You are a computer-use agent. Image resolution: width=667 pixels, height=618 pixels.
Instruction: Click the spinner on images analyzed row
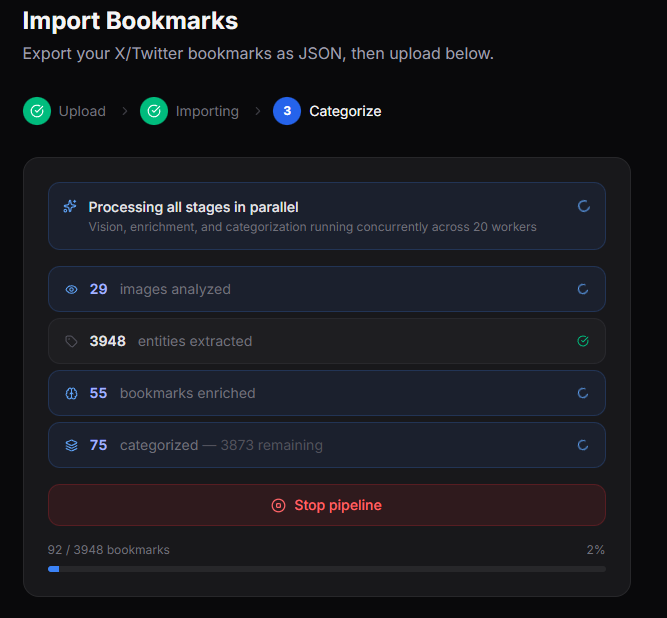(x=583, y=289)
